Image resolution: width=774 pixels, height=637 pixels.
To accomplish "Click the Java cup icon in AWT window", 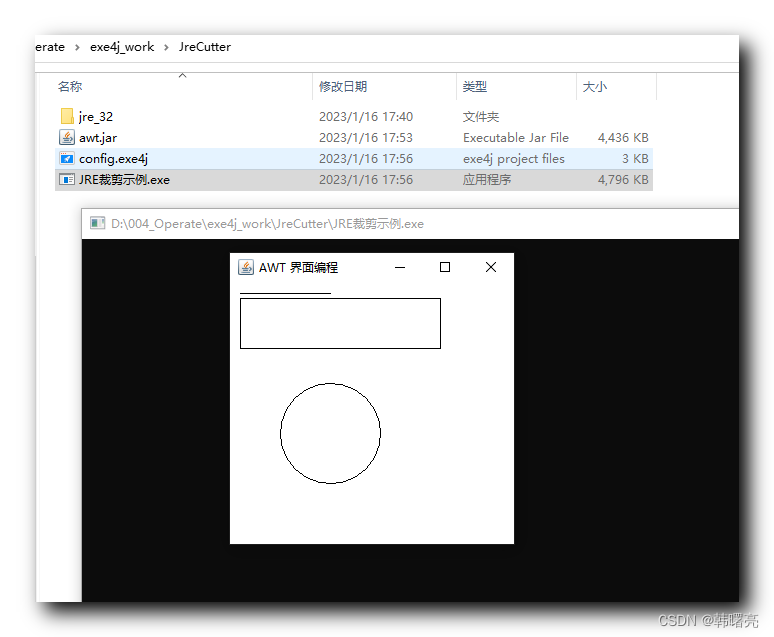I will click(x=246, y=267).
